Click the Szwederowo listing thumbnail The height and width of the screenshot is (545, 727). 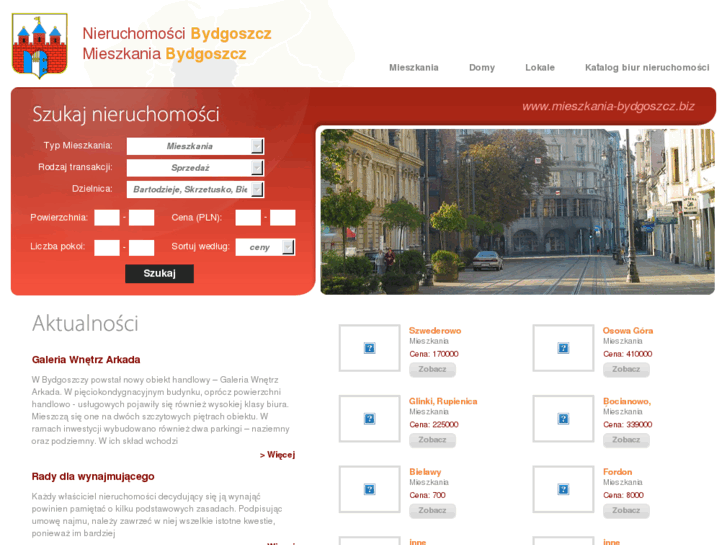point(370,348)
